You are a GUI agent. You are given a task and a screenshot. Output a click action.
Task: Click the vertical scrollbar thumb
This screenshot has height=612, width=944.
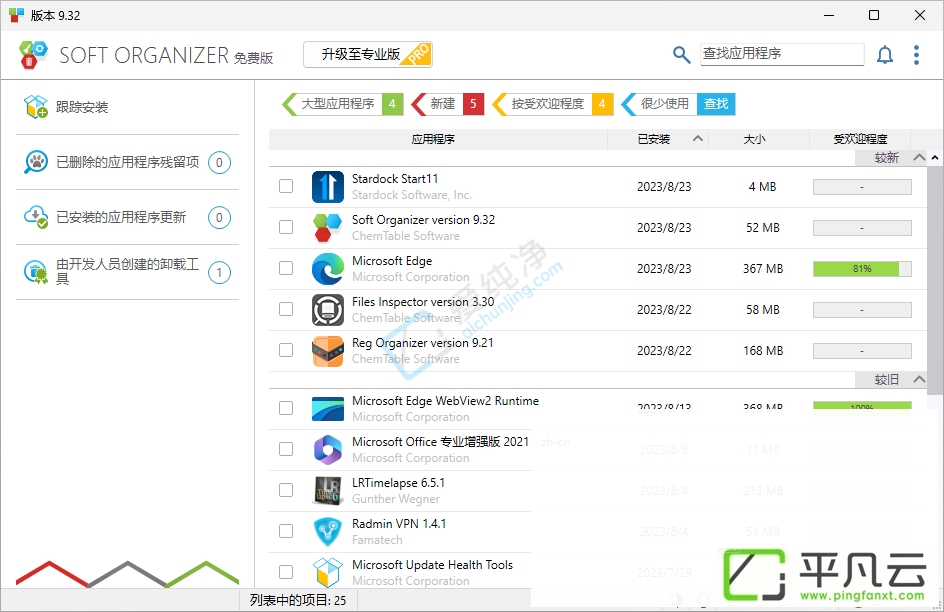[934, 279]
